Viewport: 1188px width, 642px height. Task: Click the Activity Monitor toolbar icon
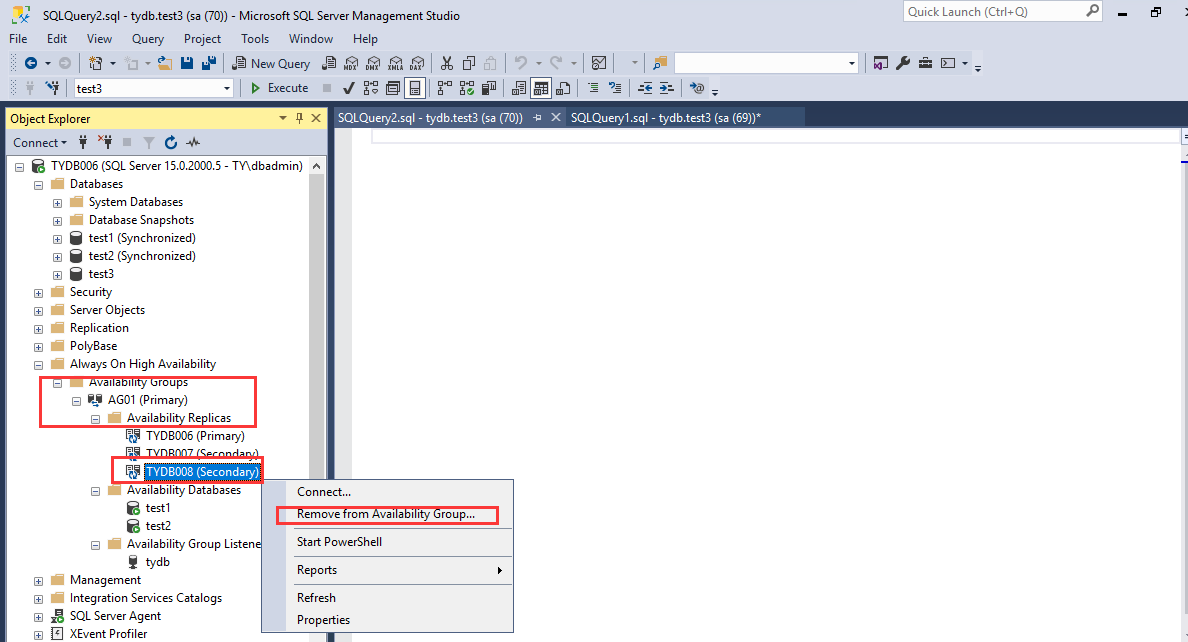click(x=599, y=64)
